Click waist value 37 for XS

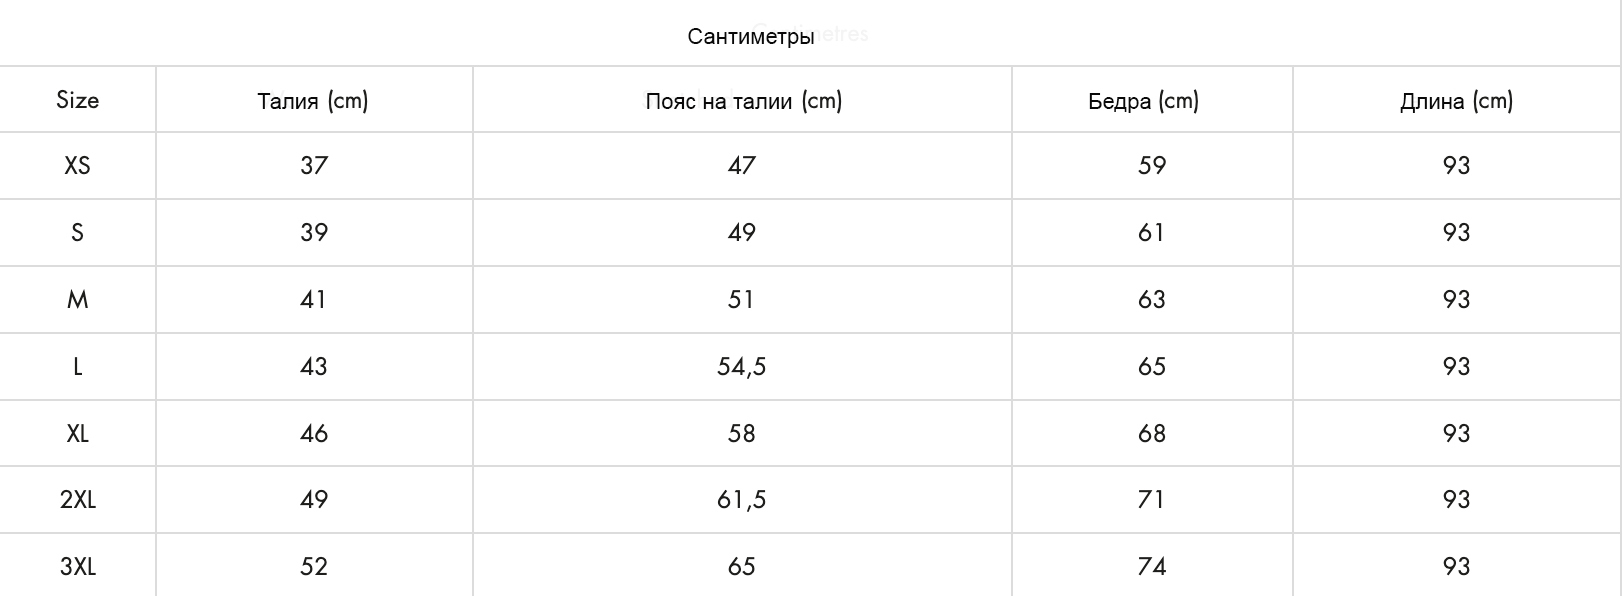314,166
